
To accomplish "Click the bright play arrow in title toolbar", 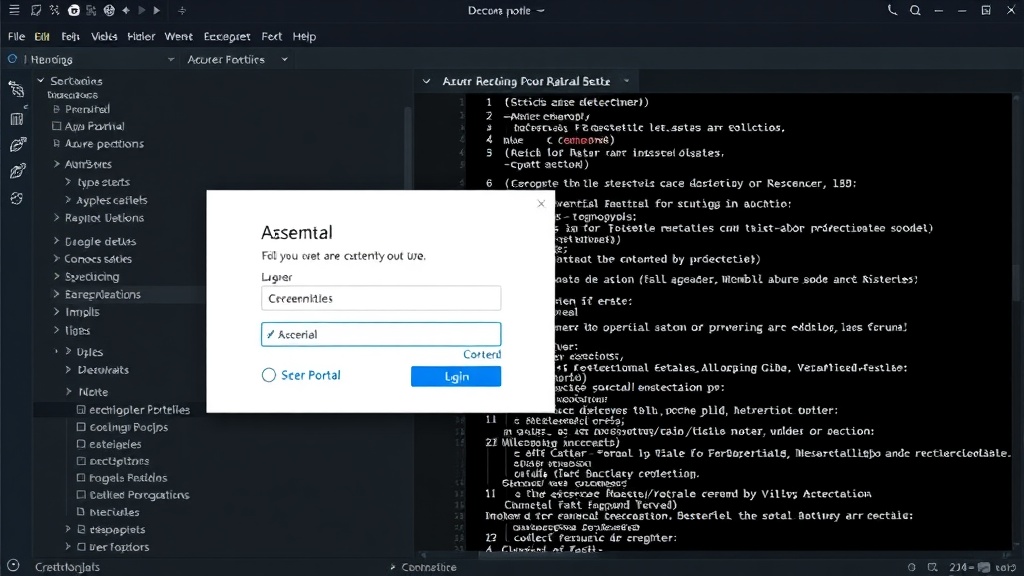I will click(x=157, y=10).
